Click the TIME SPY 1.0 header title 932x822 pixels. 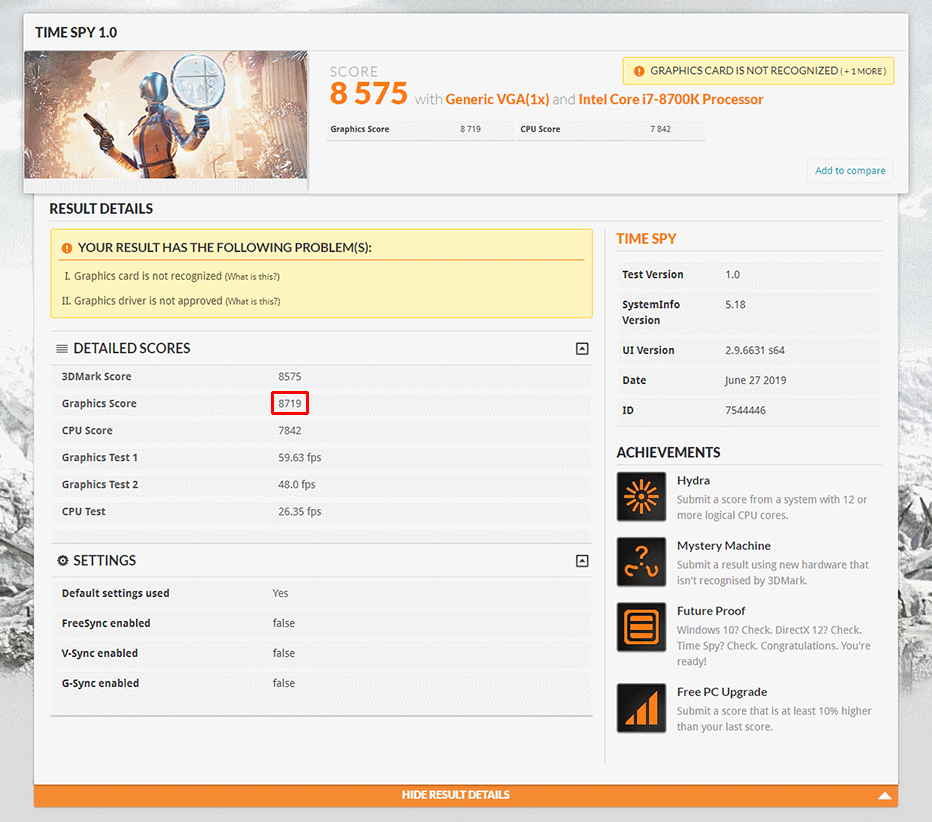tap(76, 33)
